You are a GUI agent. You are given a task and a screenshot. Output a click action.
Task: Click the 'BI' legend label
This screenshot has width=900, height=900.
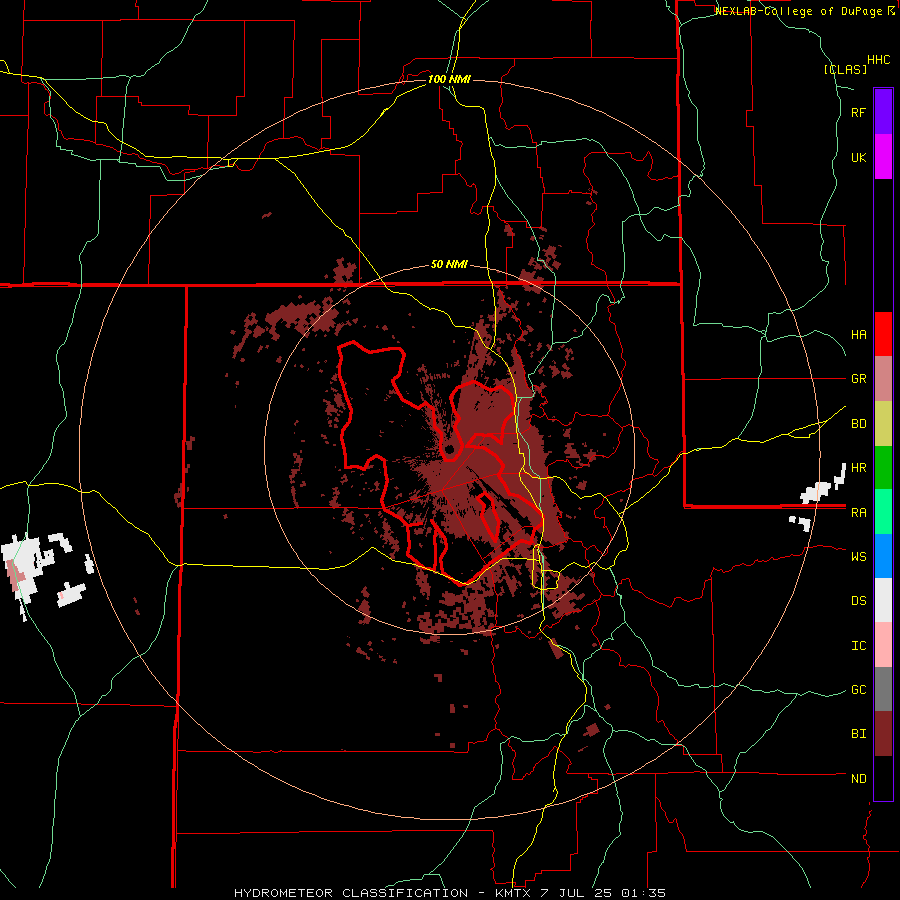tap(859, 734)
